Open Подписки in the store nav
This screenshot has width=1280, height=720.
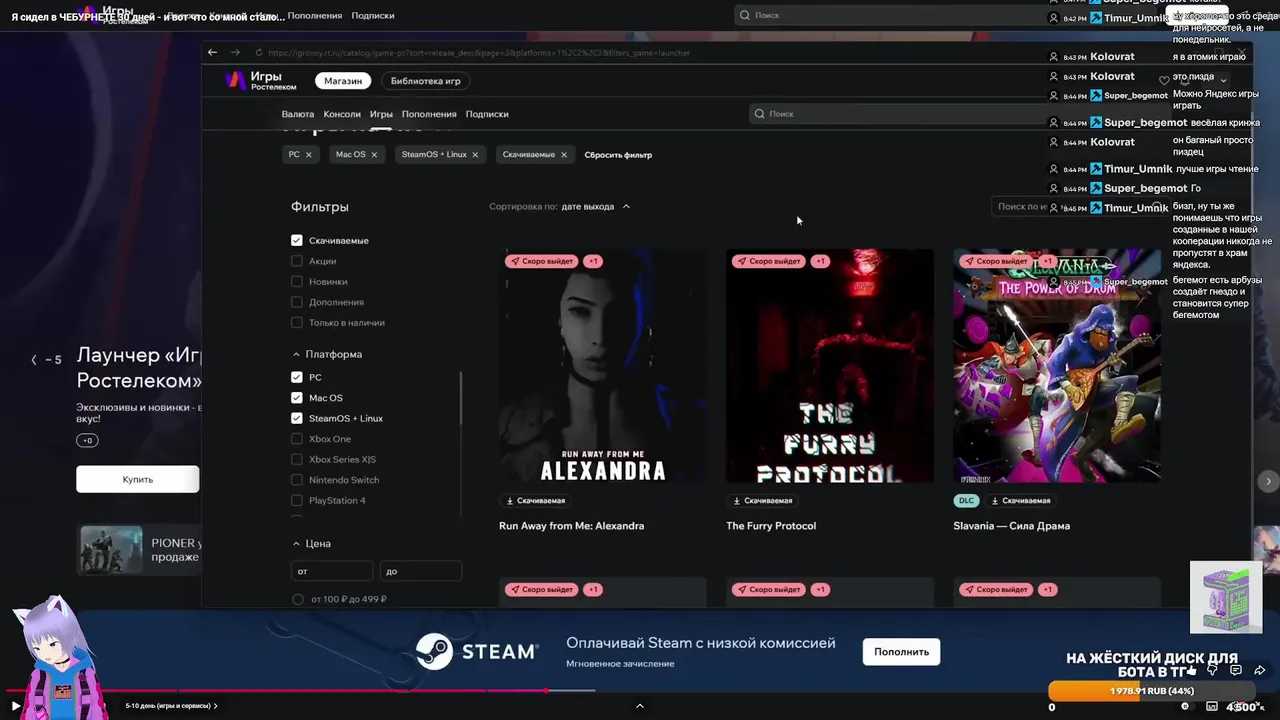[x=487, y=114]
